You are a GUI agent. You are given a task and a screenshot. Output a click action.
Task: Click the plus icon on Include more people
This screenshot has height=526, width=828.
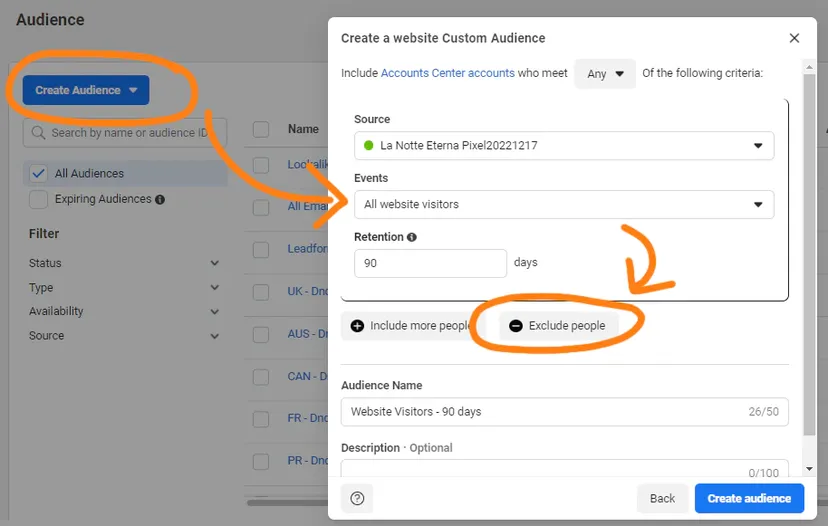pyautogui.click(x=357, y=326)
